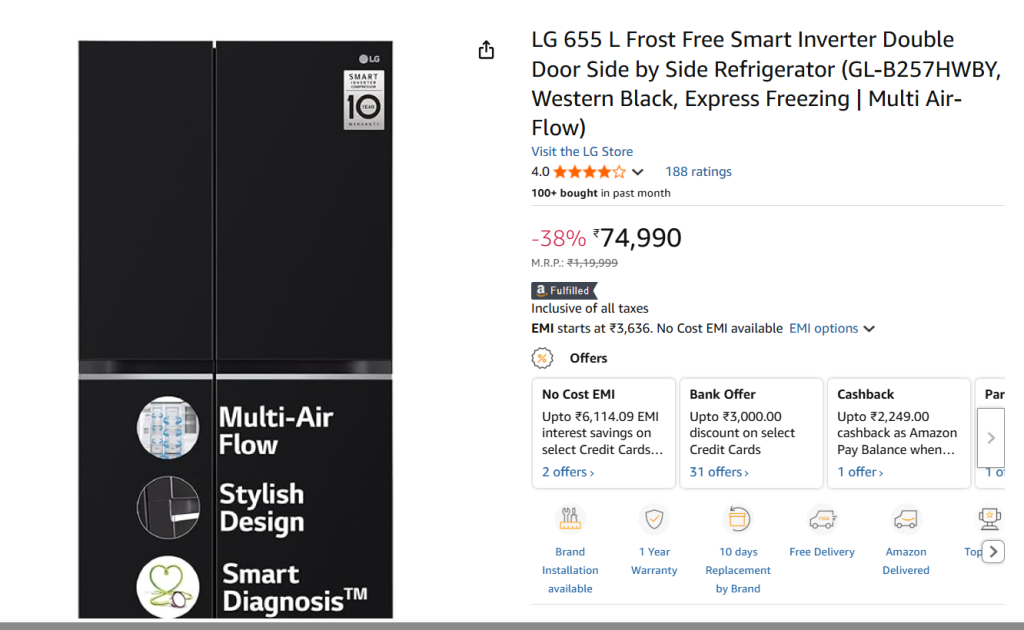1024x630 pixels.
Task: Click the 10 days Replacement by Brand text
Action: point(738,570)
